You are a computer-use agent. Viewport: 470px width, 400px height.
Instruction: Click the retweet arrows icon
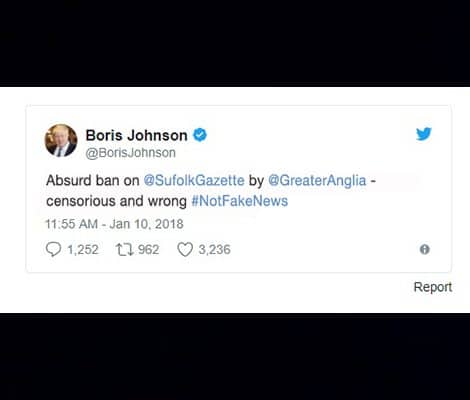pos(125,249)
